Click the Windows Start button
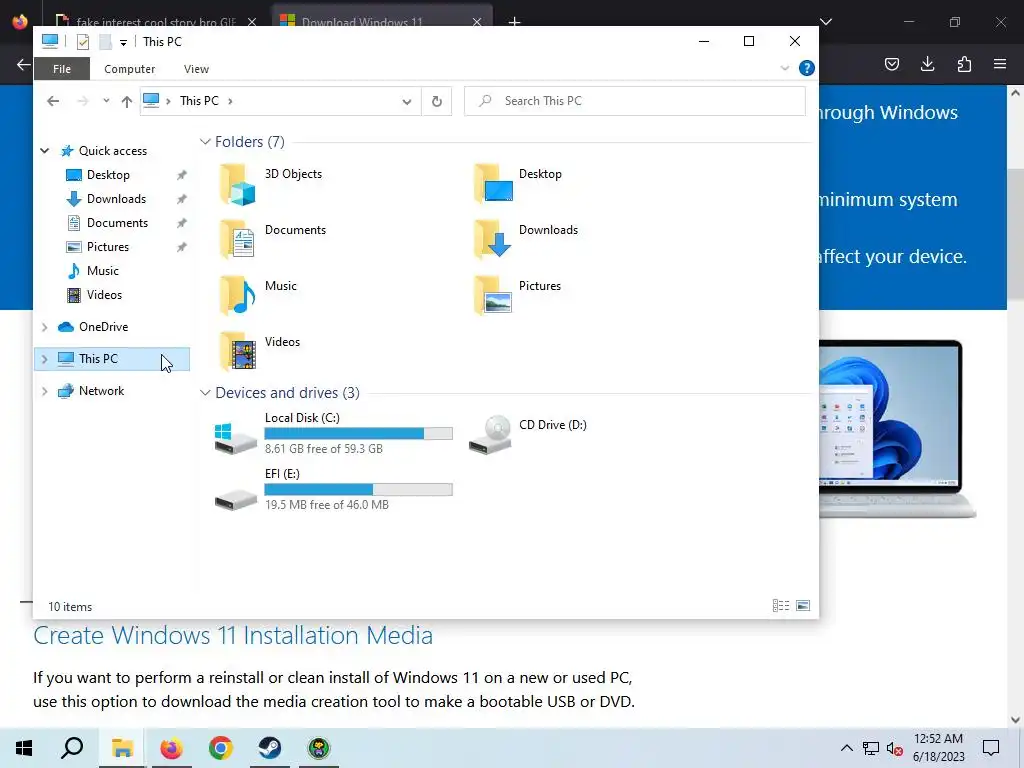 24,748
